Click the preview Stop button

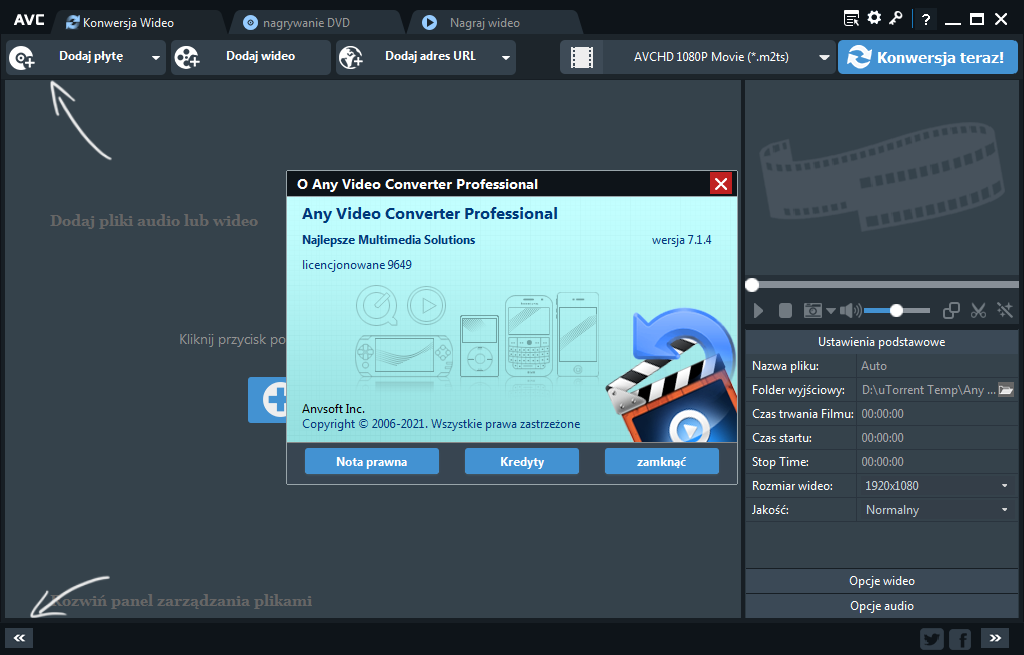click(786, 311)
